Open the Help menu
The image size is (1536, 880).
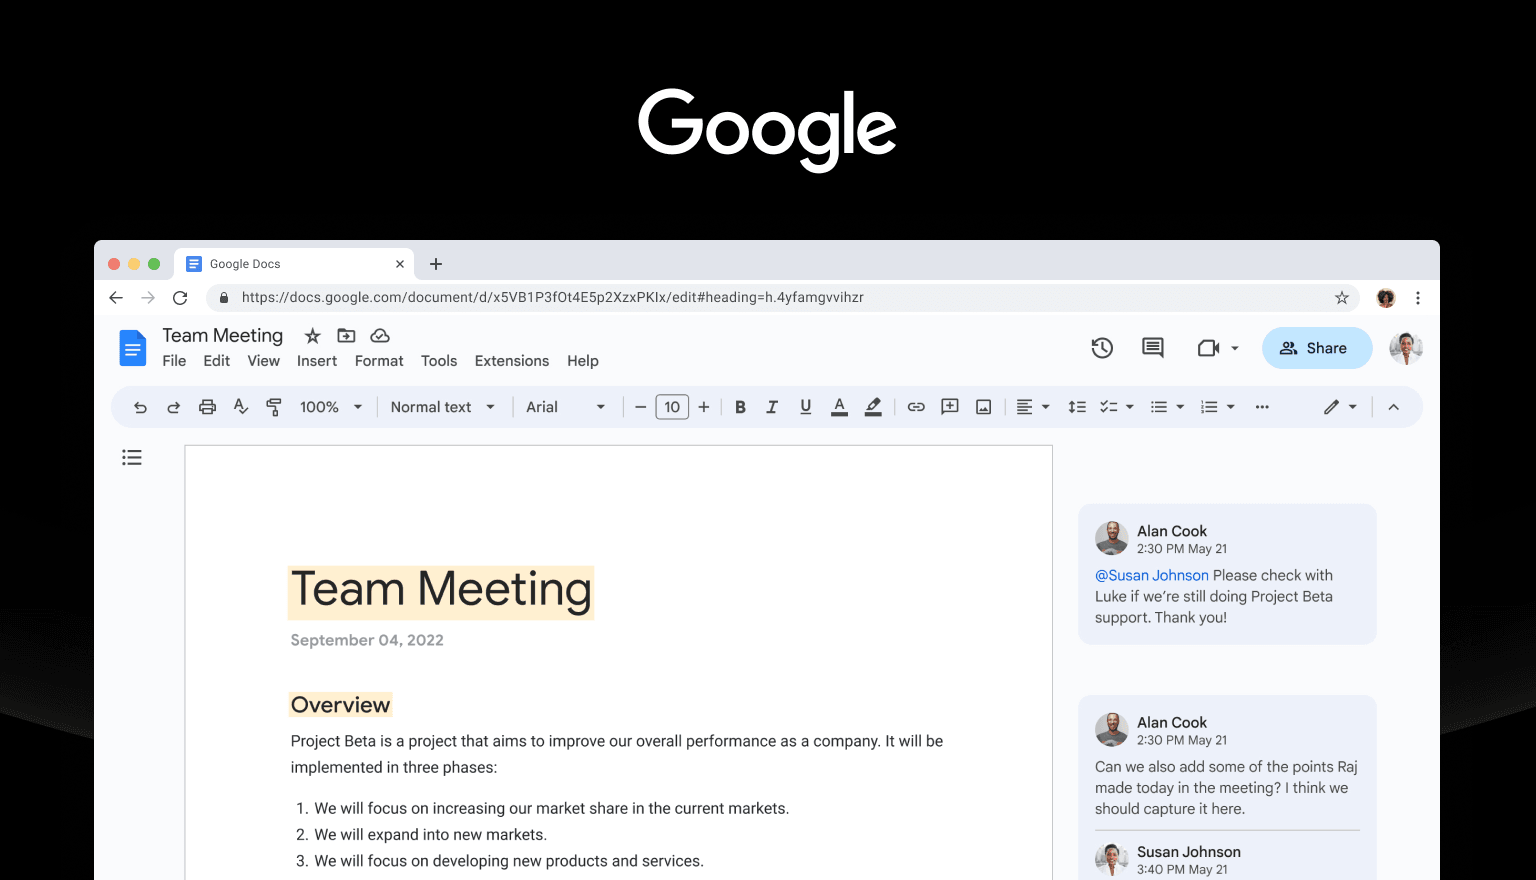click(583, 361)
